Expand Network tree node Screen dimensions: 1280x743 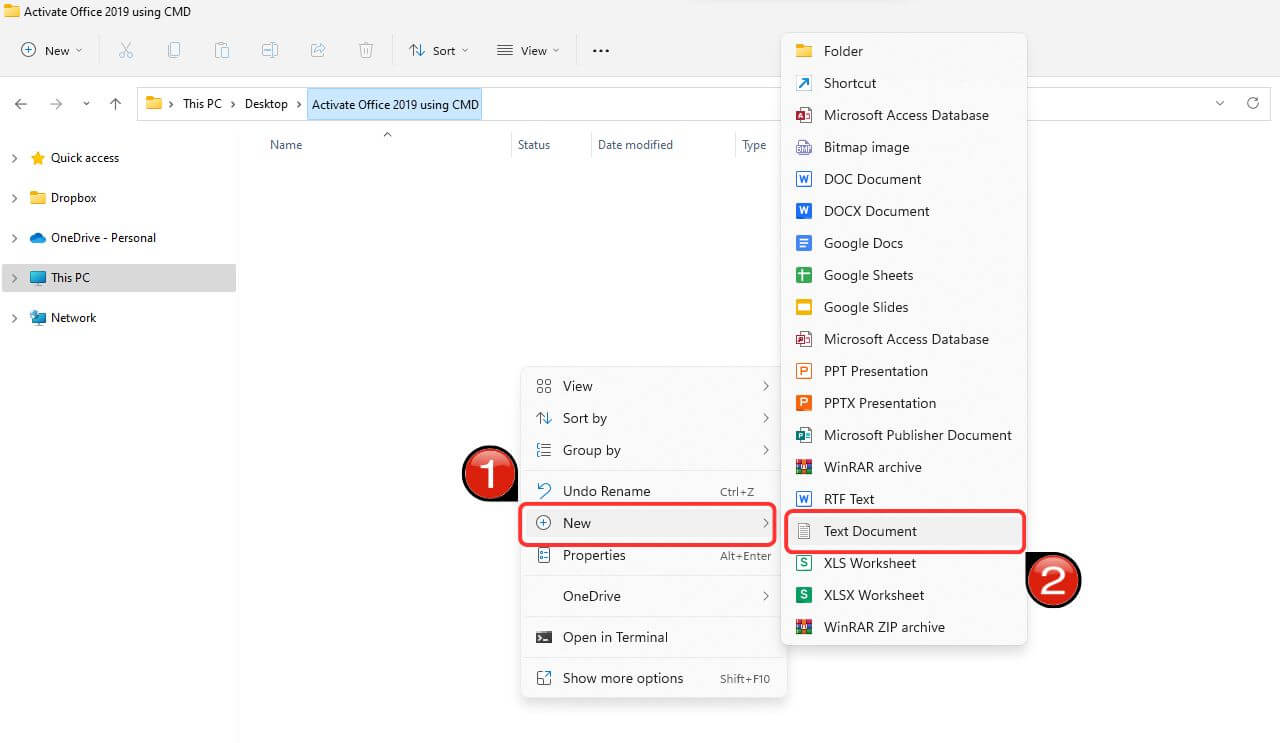14,318
